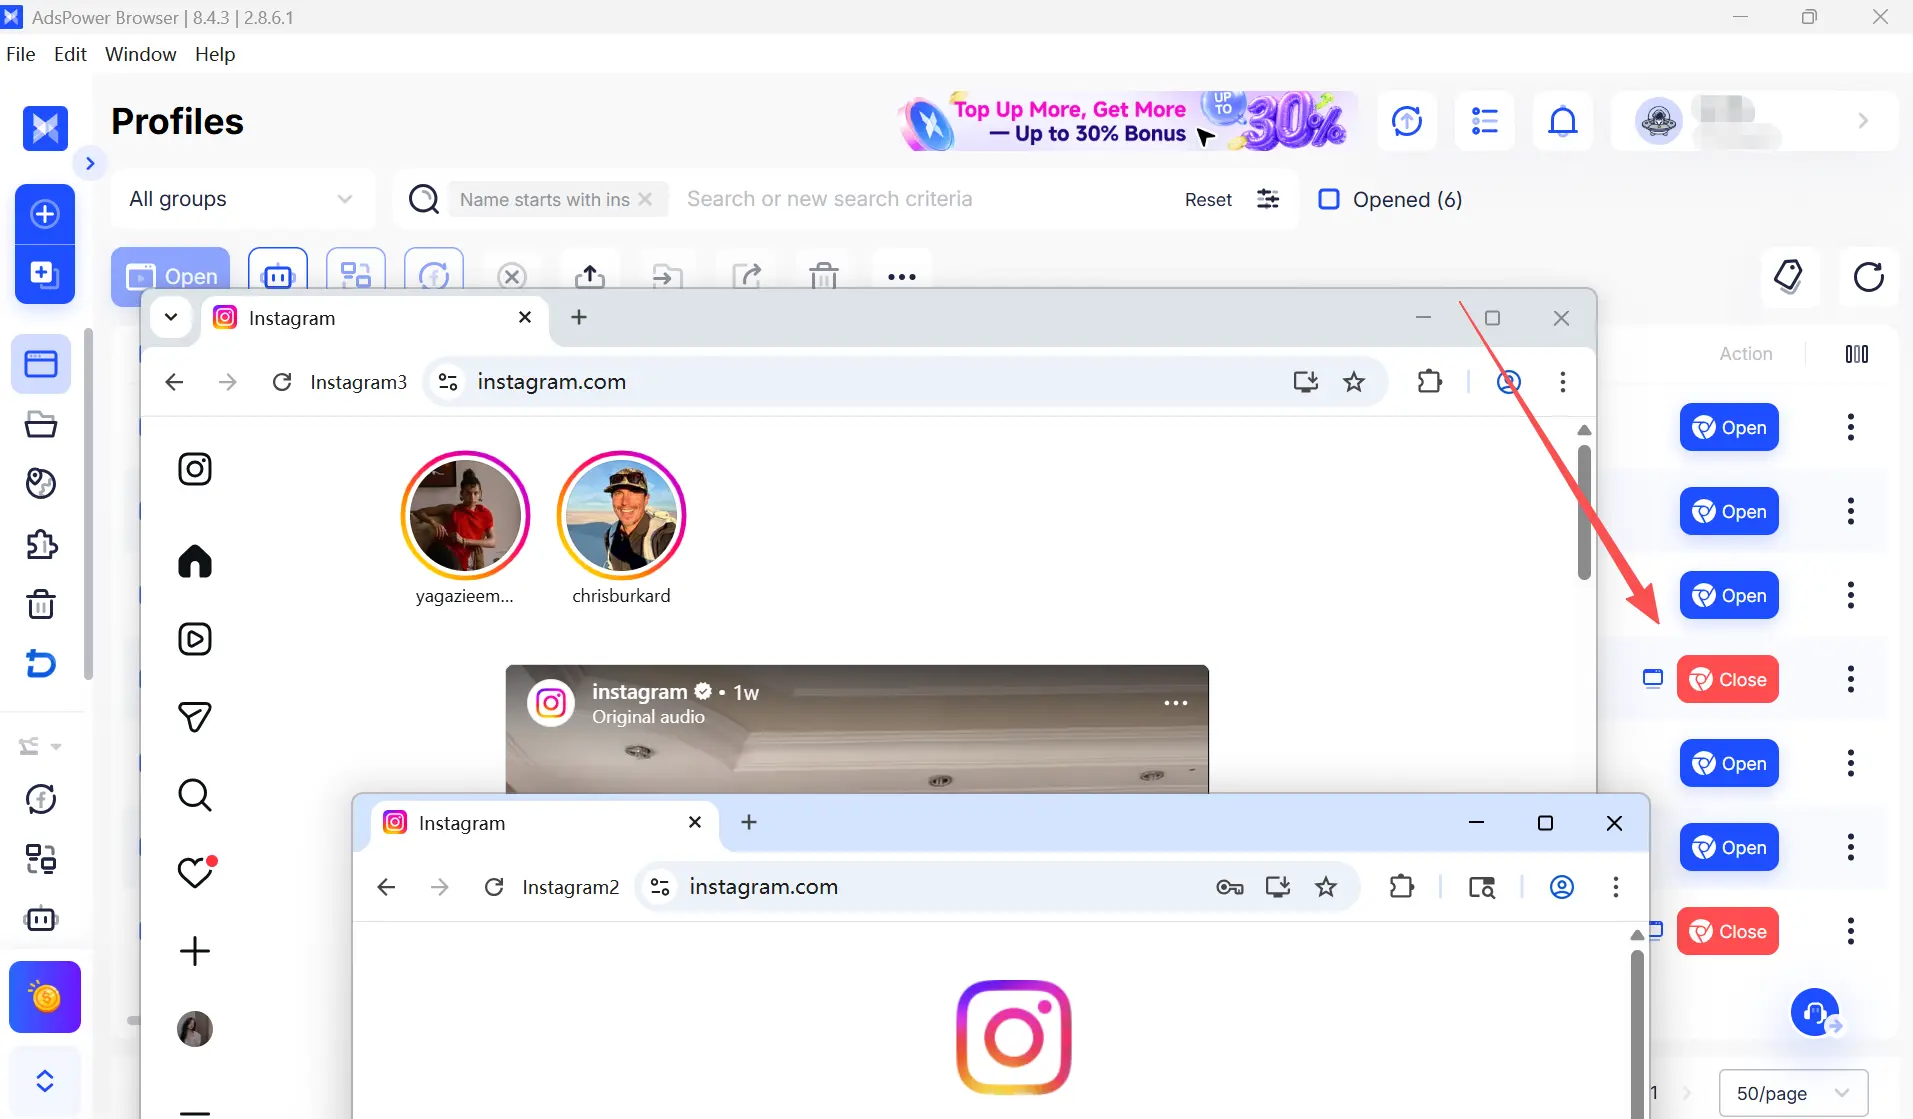Screen dimensions: 1913x1119
Task: Open the Extensions puzzle icon in sidebar
Action: (x=41, y=545)
